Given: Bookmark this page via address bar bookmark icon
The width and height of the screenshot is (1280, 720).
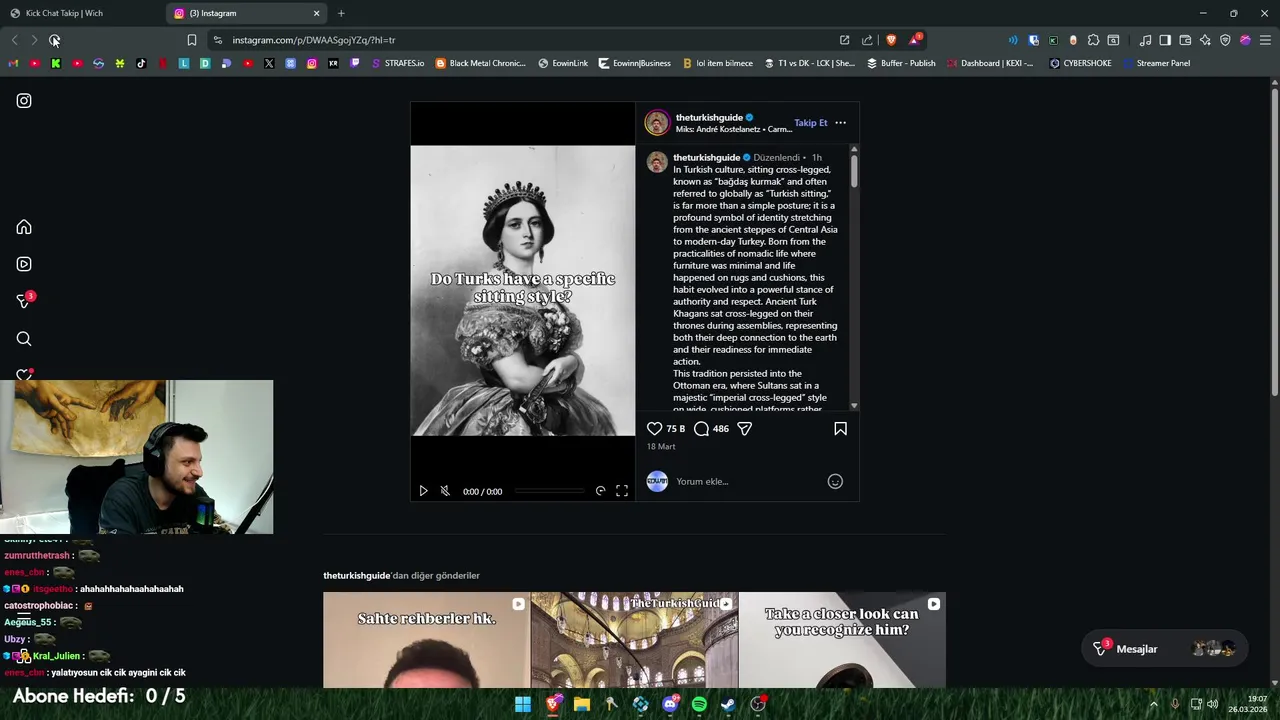Looking at the screenshot, I should click(192, 40).
